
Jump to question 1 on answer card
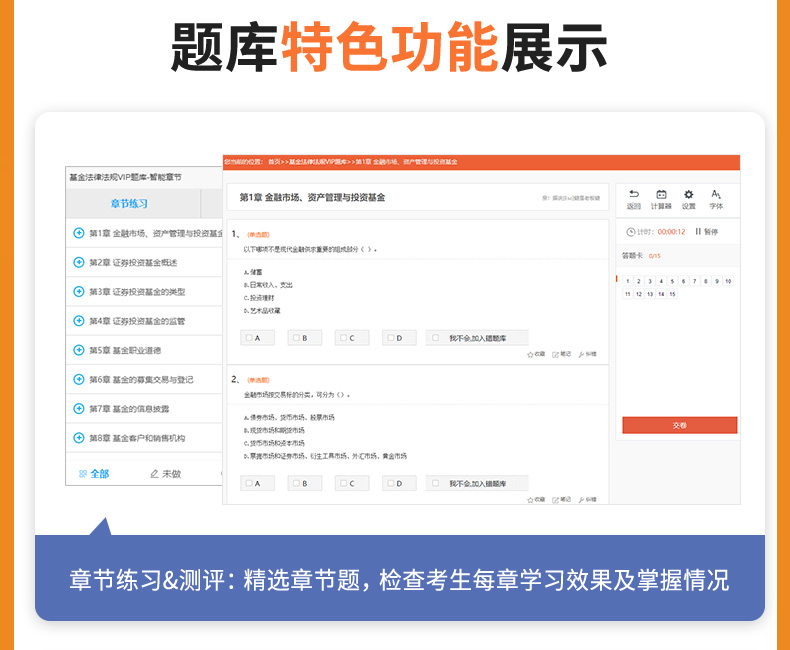click(628, 281)
